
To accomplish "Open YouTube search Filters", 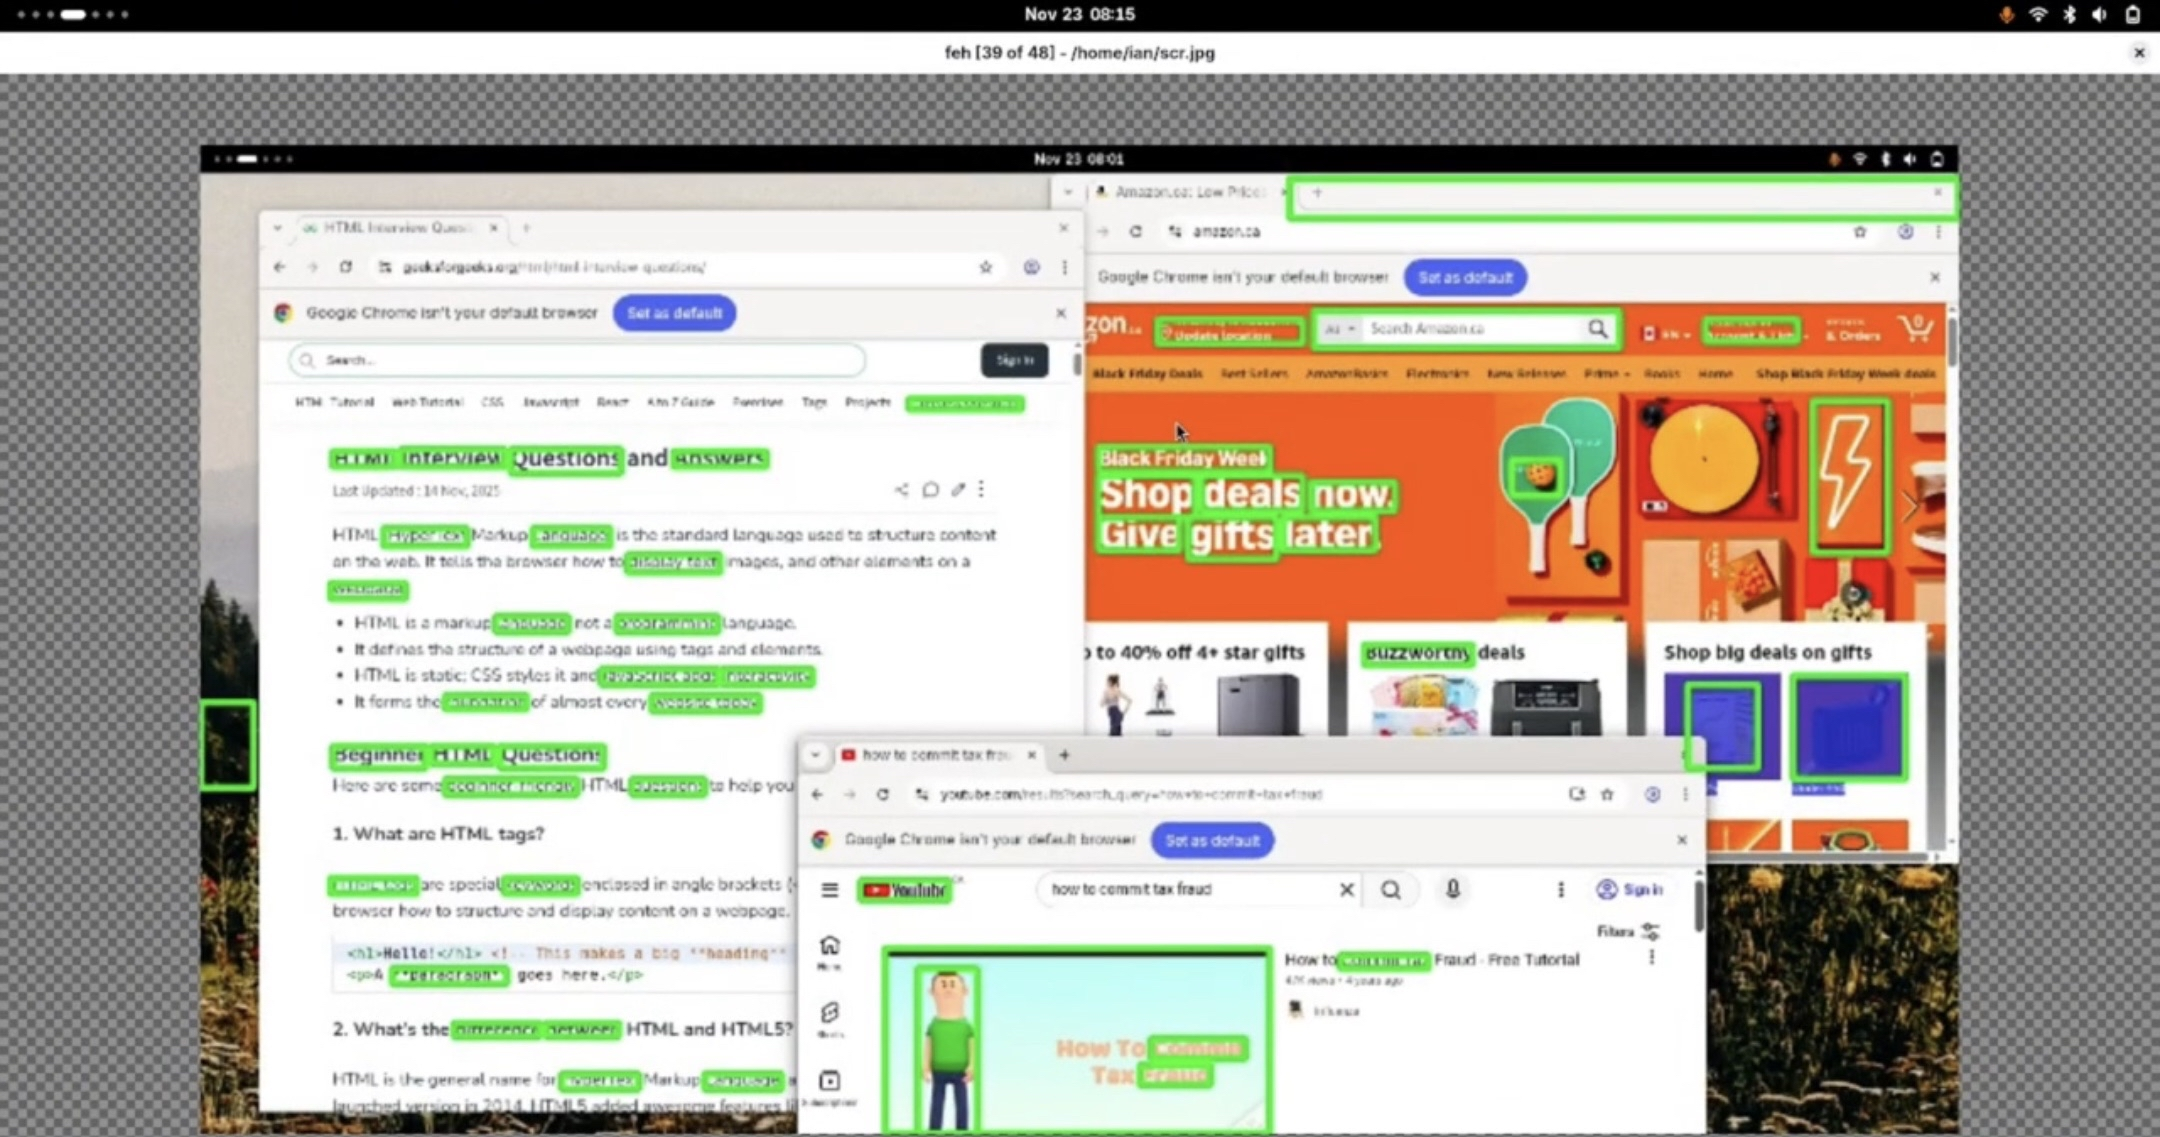I will (1628, 931).
